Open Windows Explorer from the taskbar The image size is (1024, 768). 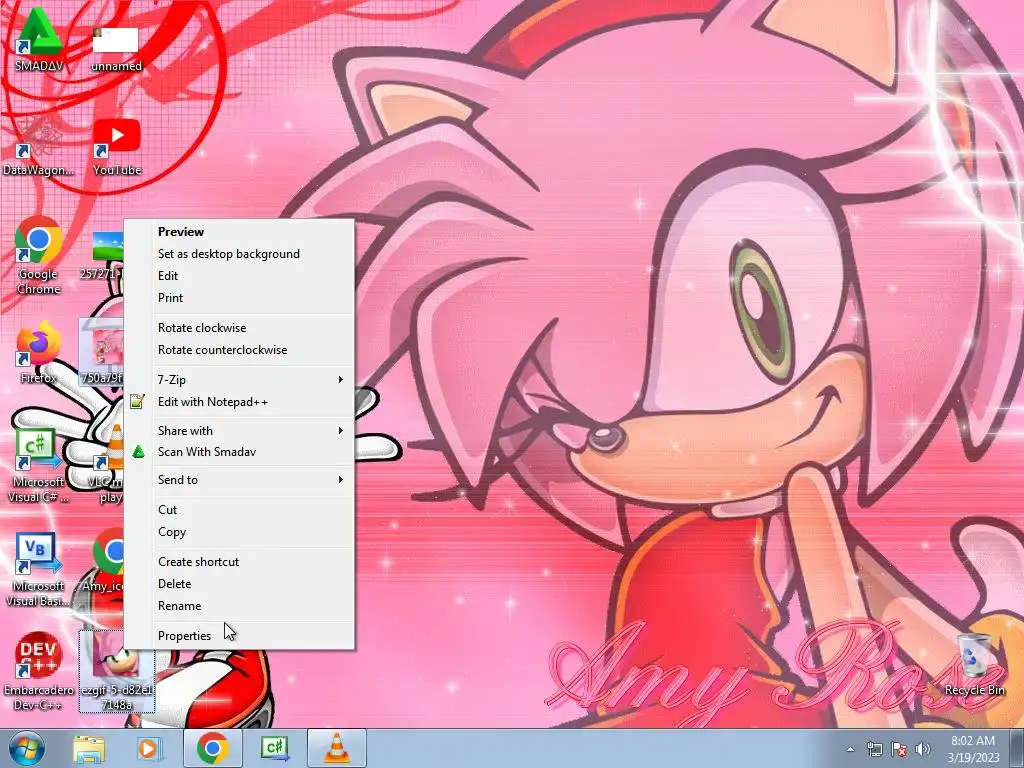(x=89, y=748)
